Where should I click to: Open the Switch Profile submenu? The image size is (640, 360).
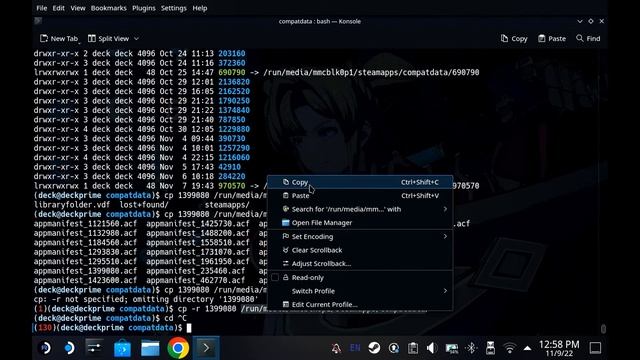360,291
